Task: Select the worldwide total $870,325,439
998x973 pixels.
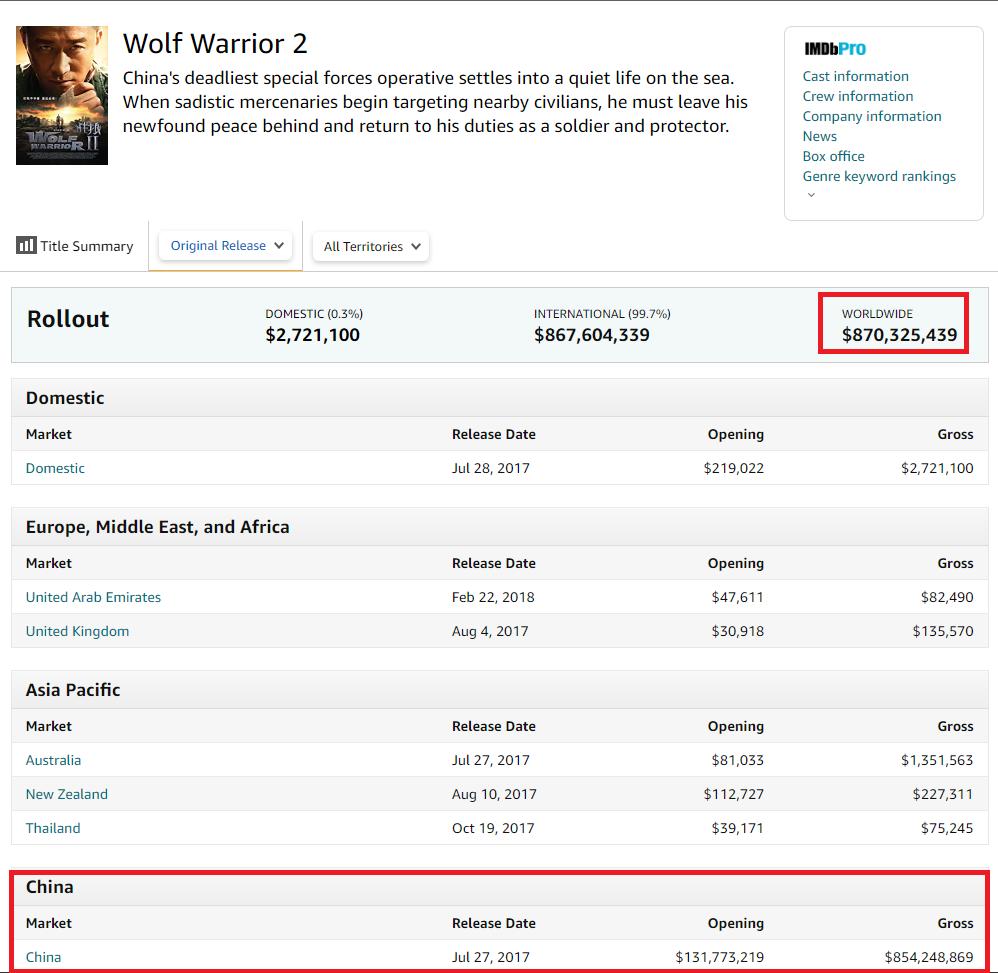Action: click(899, 335)
